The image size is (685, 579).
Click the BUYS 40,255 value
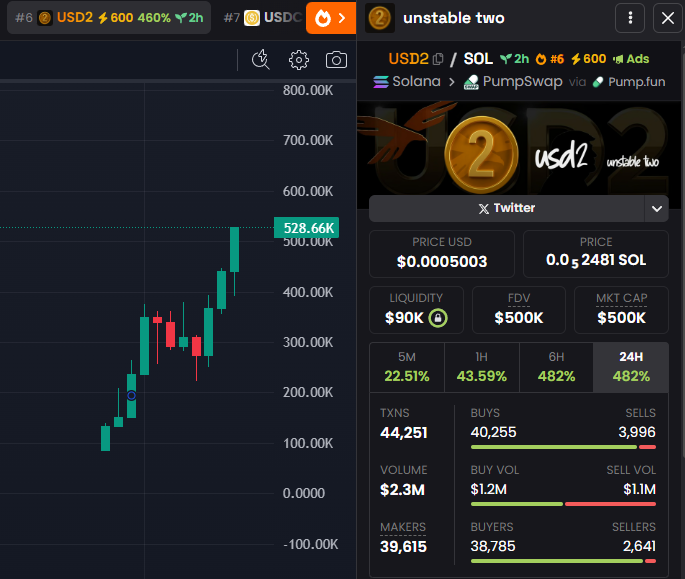(493, 432)
